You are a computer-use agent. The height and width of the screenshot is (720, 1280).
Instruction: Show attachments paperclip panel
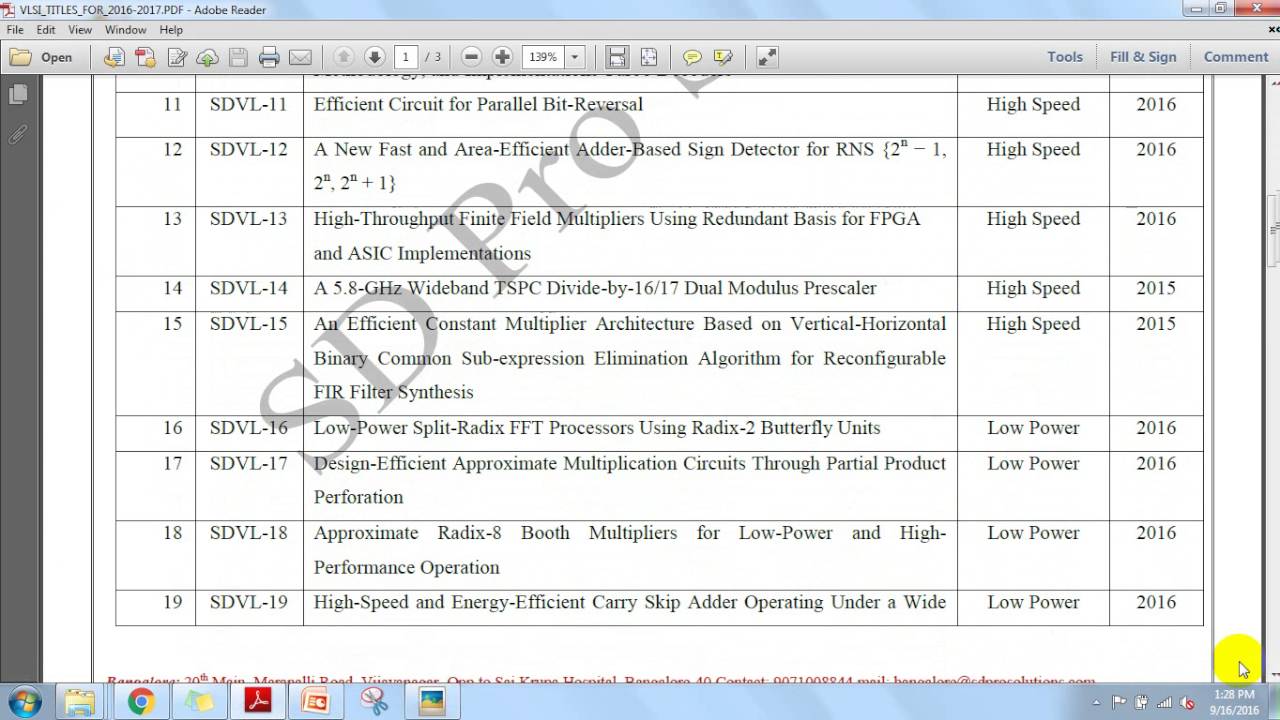(x=17, y=135)
